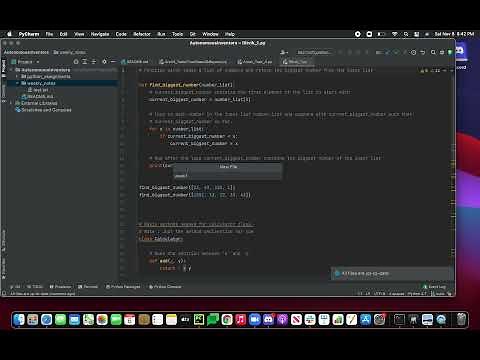The height and width of the screenshot is (360, 480).
Task: Click the project name breadcrumb
Action: (26, 52)
